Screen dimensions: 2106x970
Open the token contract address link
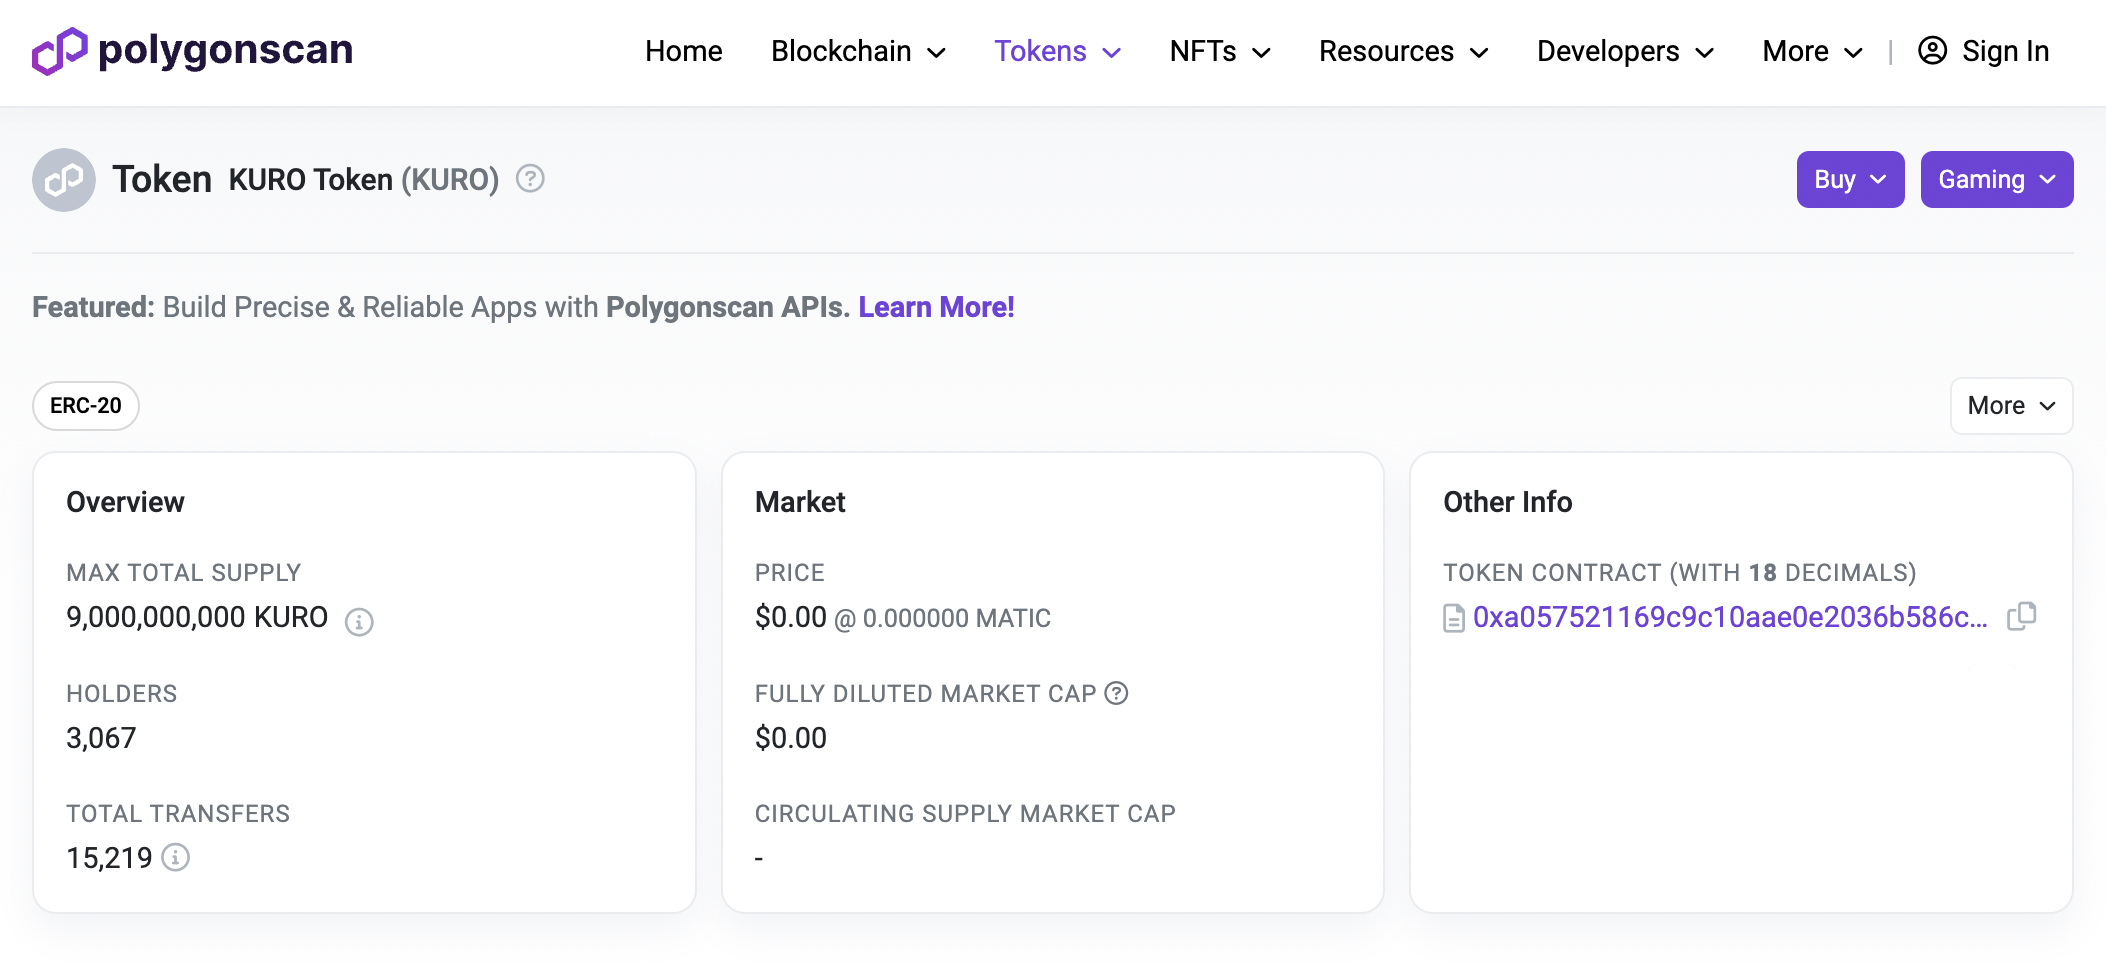1730,618
